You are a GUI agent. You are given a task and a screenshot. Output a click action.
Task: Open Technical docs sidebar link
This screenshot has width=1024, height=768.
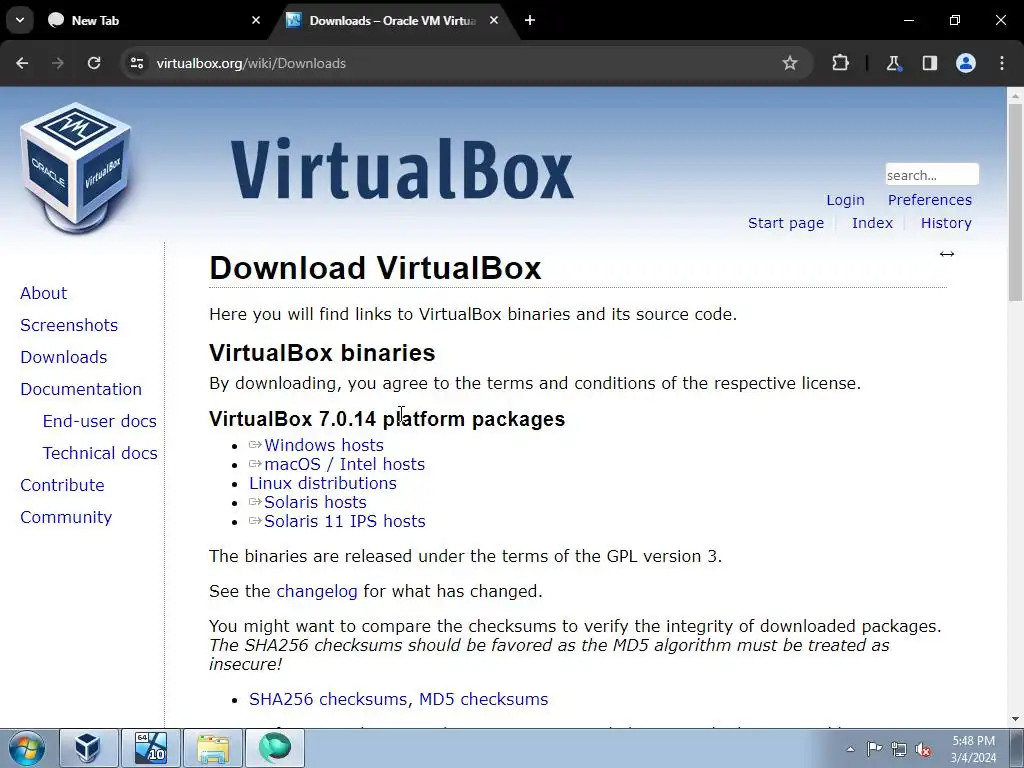[x=100, y=453]
